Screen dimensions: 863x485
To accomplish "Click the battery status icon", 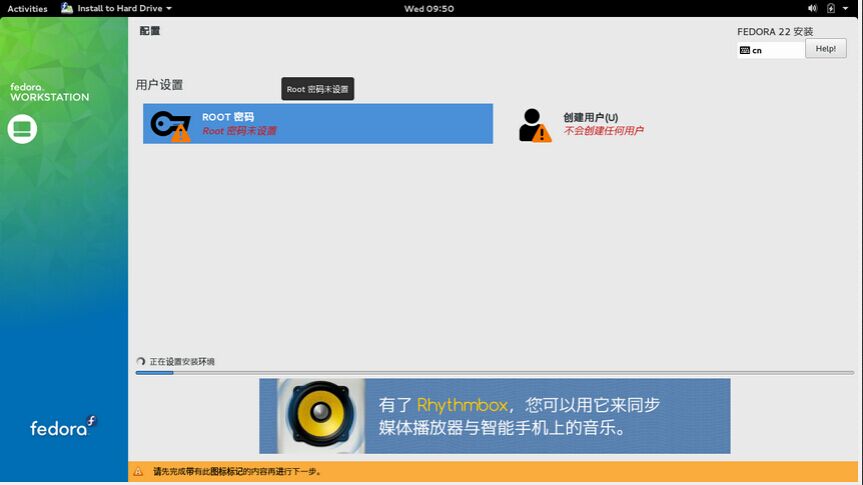I will click(831, 8).
